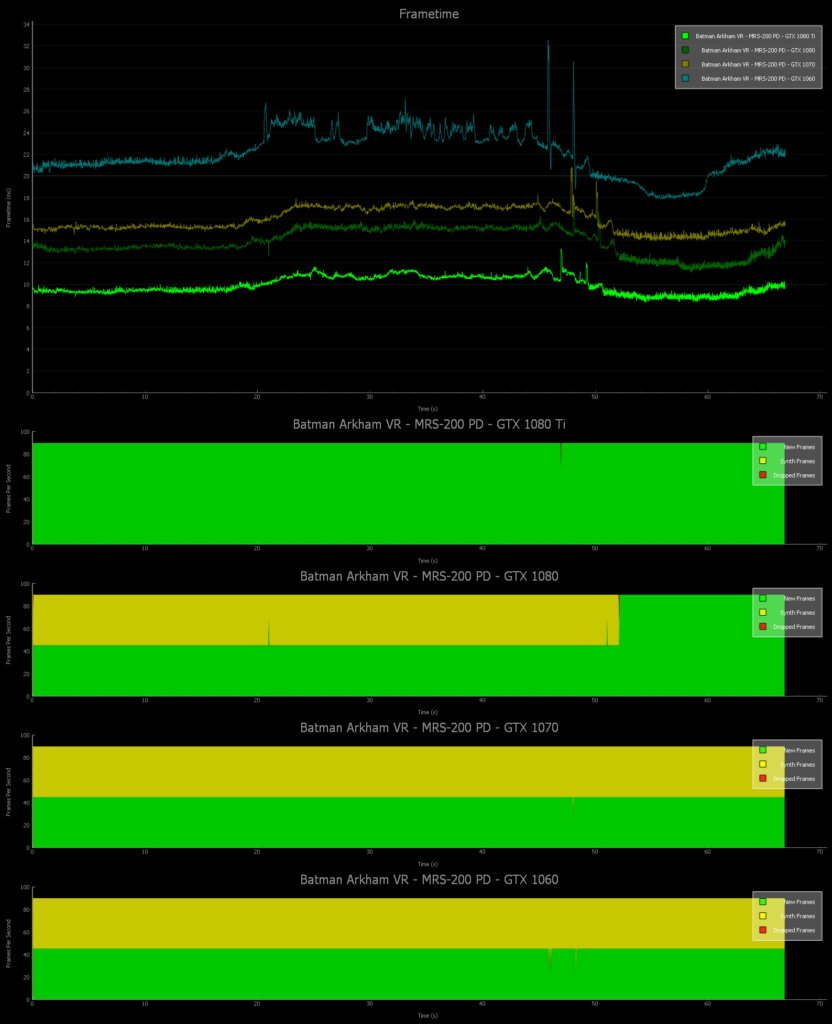Click the 'Frametime (ms)' vertical axis label
832x1024 pixels.
coord(8,207)
